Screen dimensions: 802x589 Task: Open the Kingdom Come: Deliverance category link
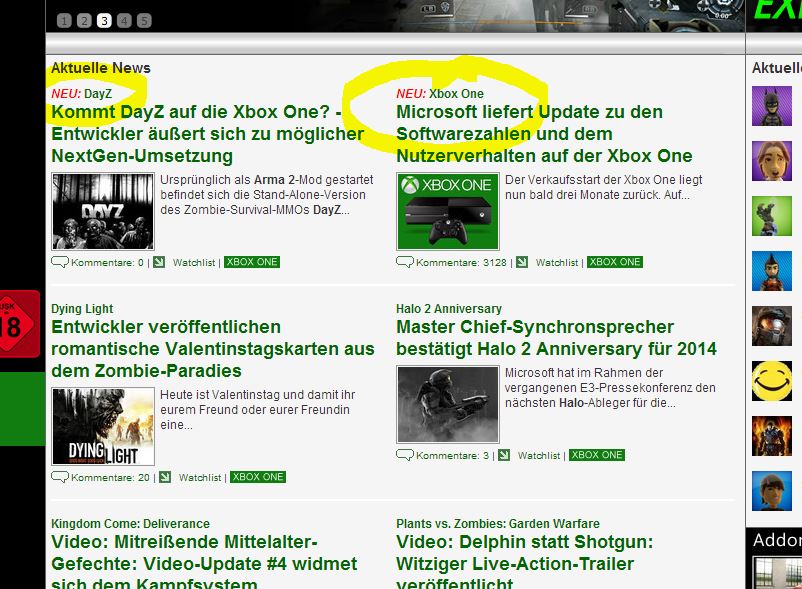point(130,523)
